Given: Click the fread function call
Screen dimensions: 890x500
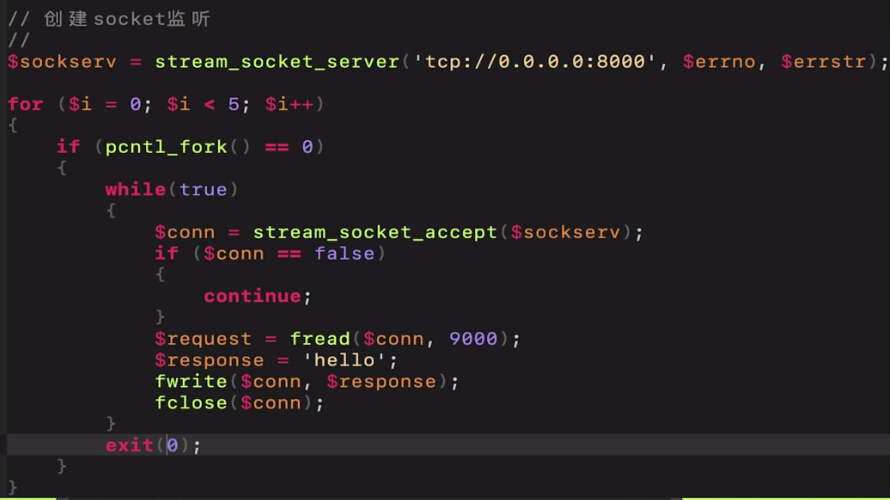Looking at the screenshot, I should [320, 339].
